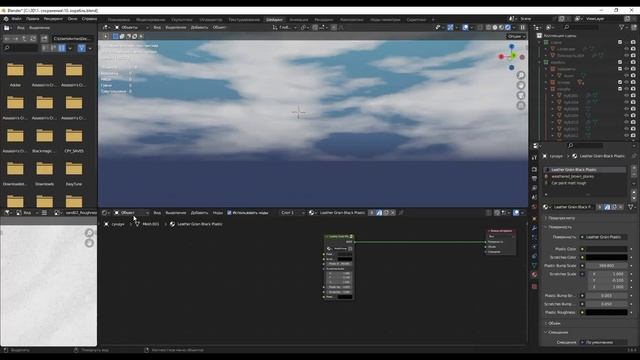Click Plastic Bump Scale value field
Screen dimensions: 640x360
(607, 266)
